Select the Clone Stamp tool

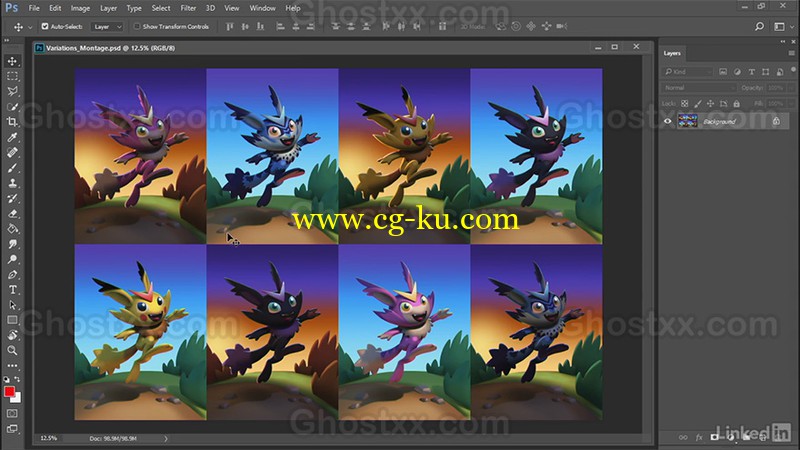pos(12,183)
